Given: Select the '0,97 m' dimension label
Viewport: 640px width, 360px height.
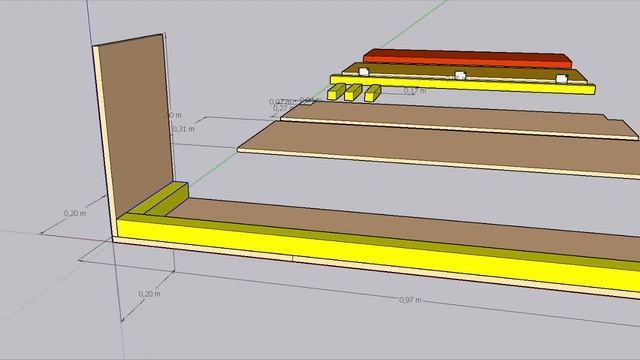Looking at the screenshot, I should pos(410,300).
